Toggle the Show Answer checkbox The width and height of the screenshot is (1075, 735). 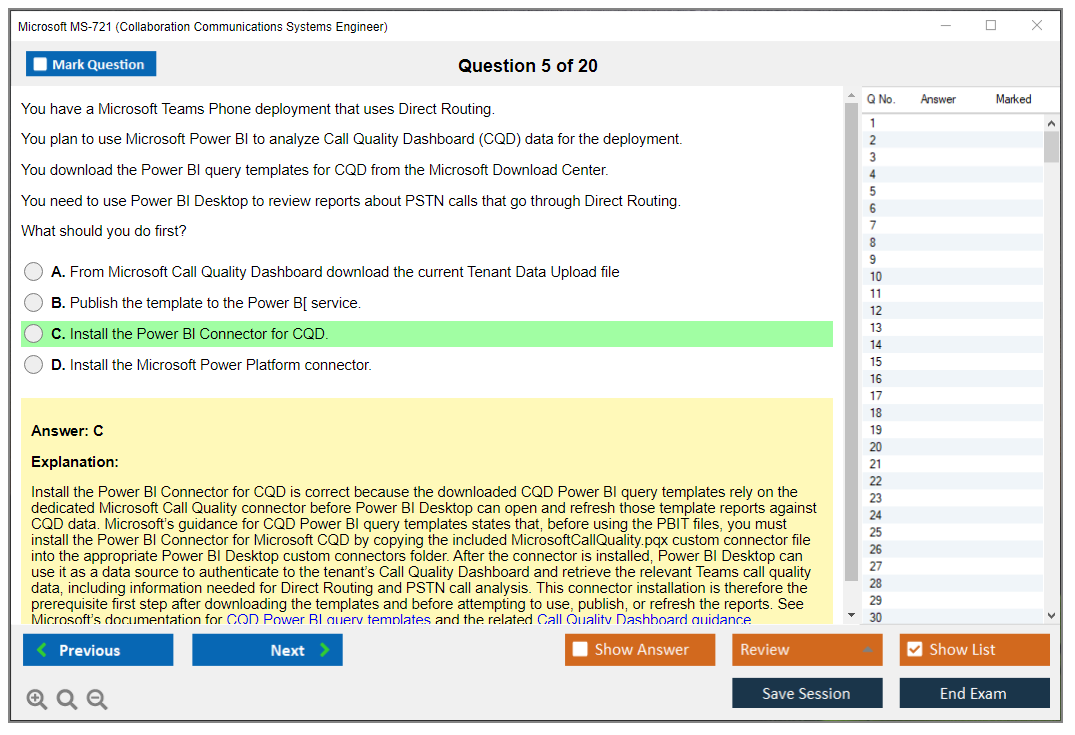[x=580, y=649]
